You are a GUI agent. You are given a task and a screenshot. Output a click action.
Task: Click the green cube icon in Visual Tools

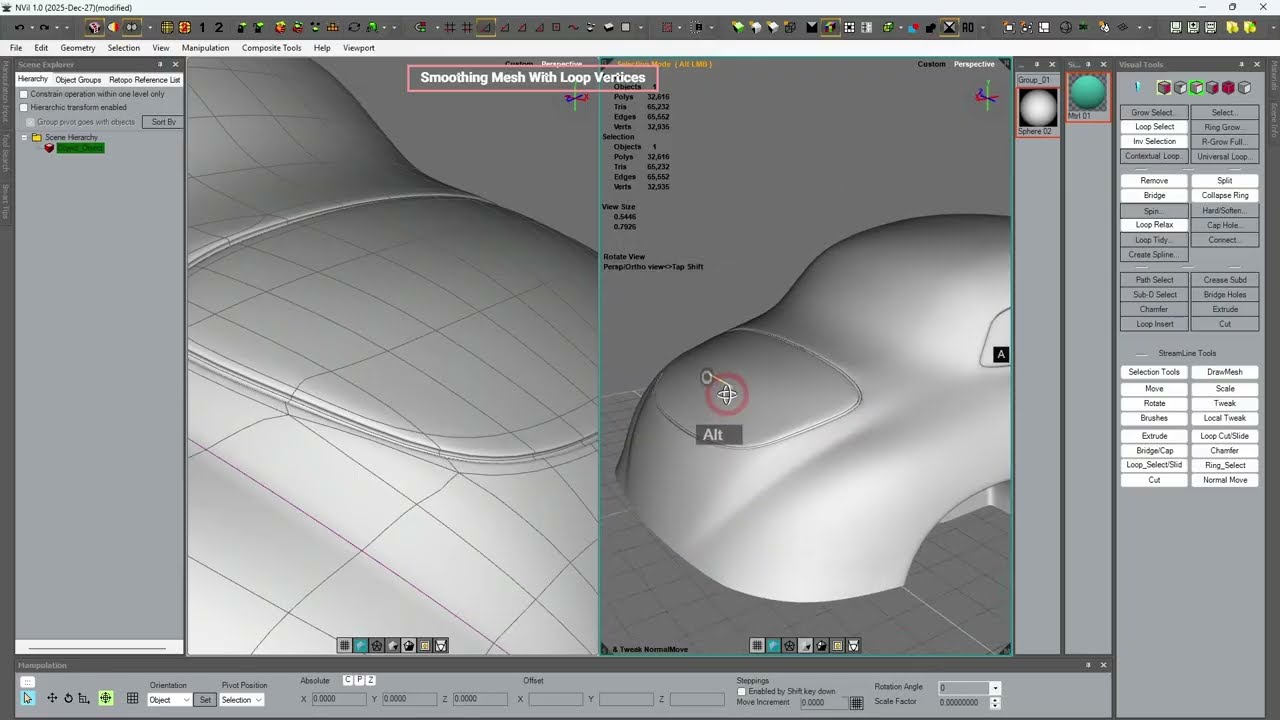(1196, 88)
